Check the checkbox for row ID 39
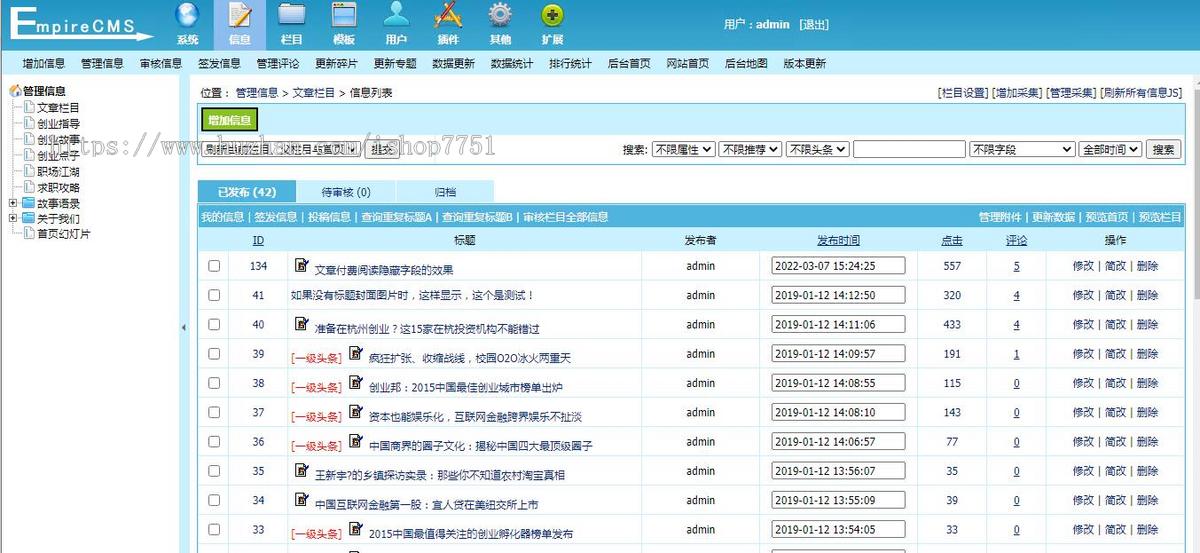The width and height of the screenshot is (1200, 553). [x=214, y=354]
